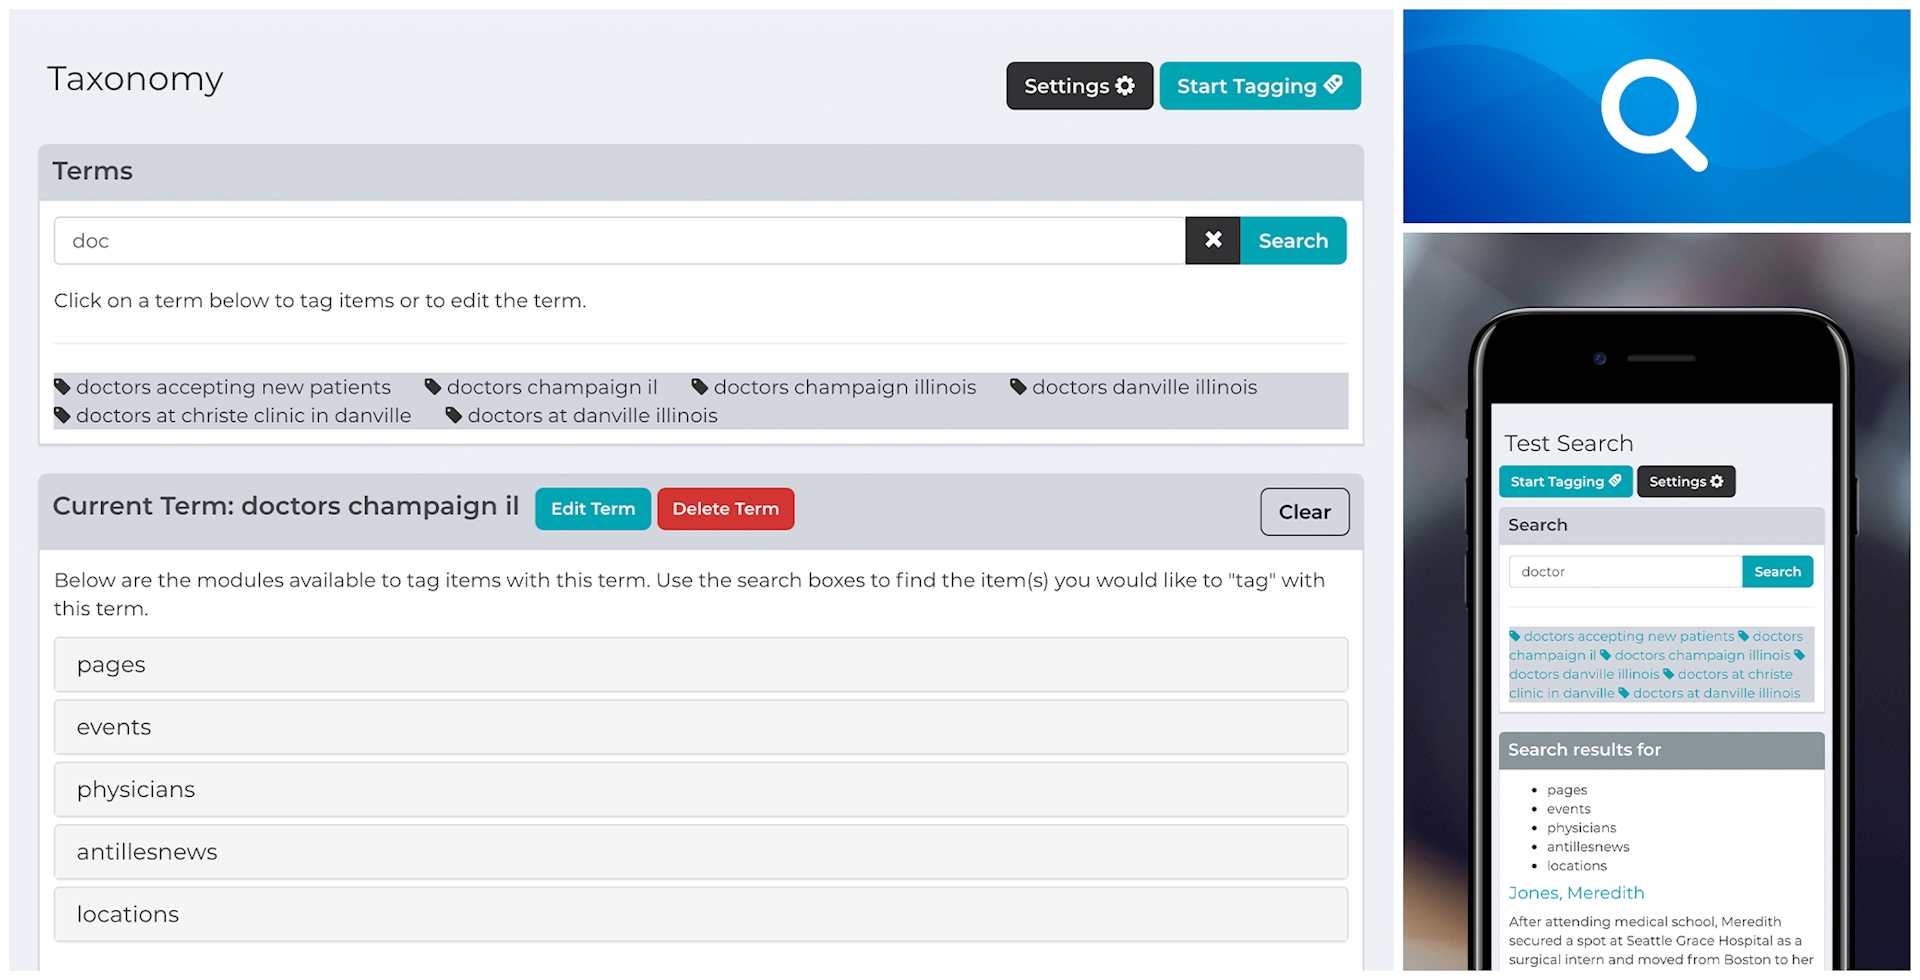The height and width of the screenshot is (980, 1920).
Task: Click tag icon before doctors champaign il
Action: 433,387
